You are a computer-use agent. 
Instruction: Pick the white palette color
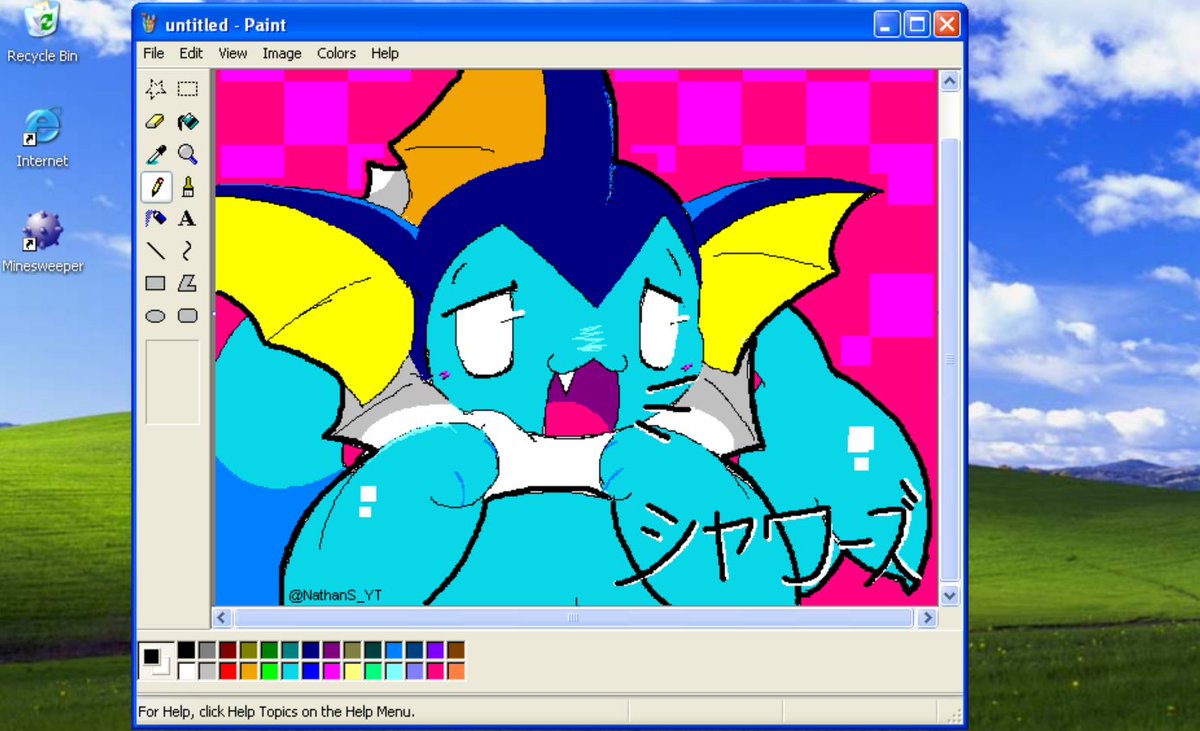pos(186,671)
